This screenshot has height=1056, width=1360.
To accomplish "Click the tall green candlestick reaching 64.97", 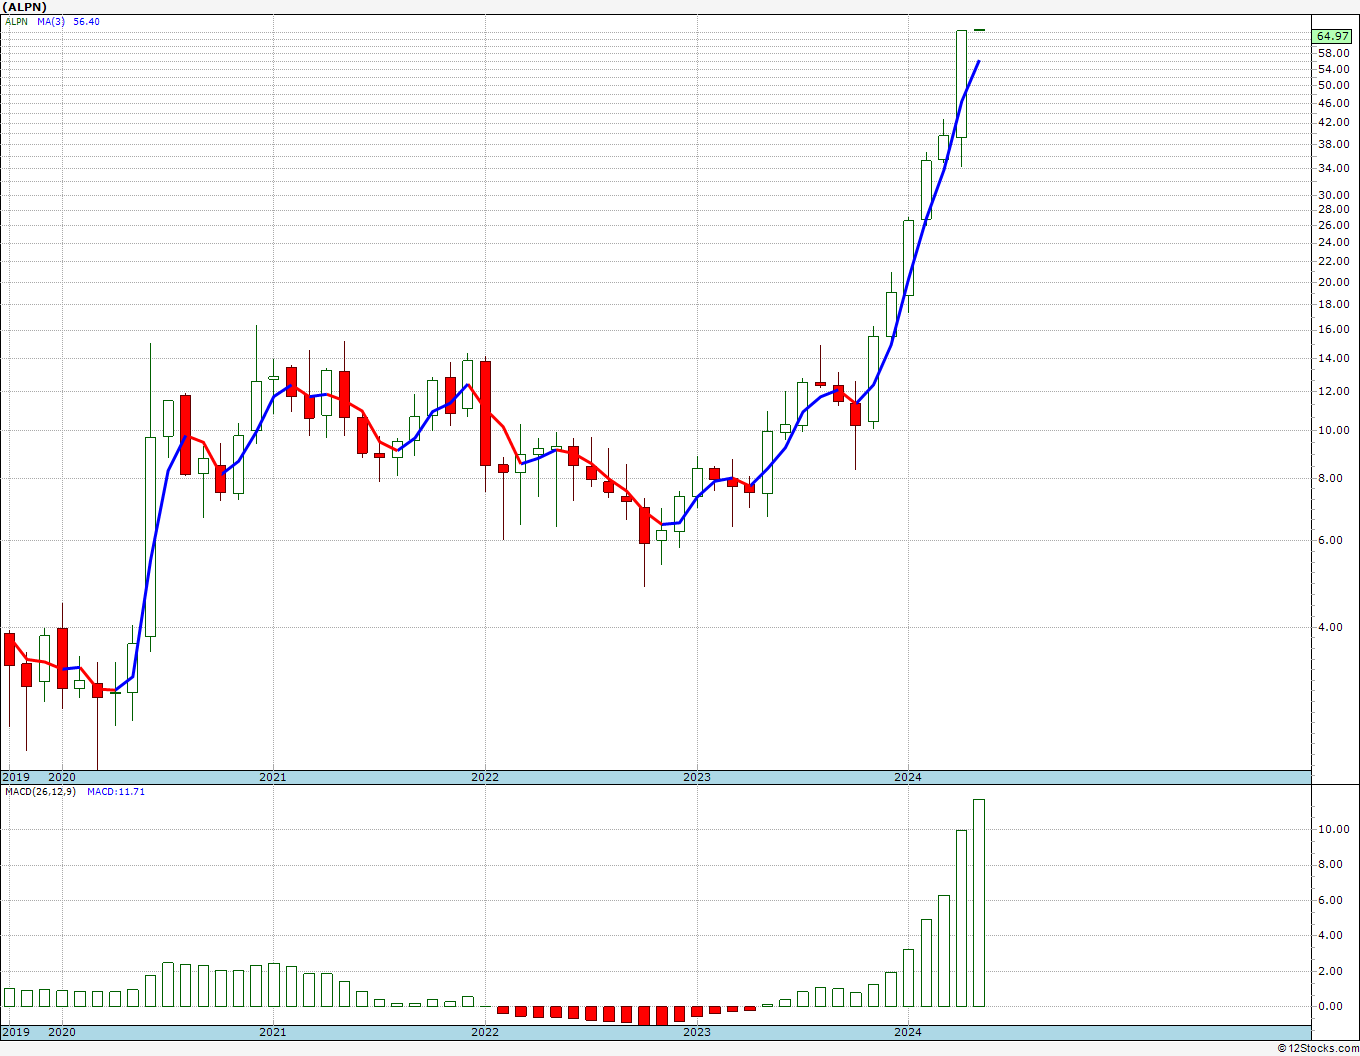I will [x=962, y=84].
